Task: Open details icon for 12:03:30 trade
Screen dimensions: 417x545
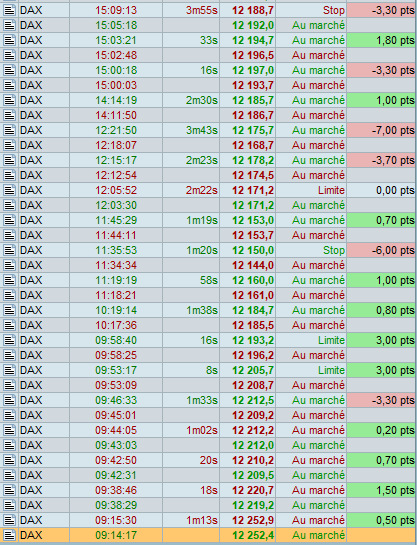Action: click(x=9, y=205)
